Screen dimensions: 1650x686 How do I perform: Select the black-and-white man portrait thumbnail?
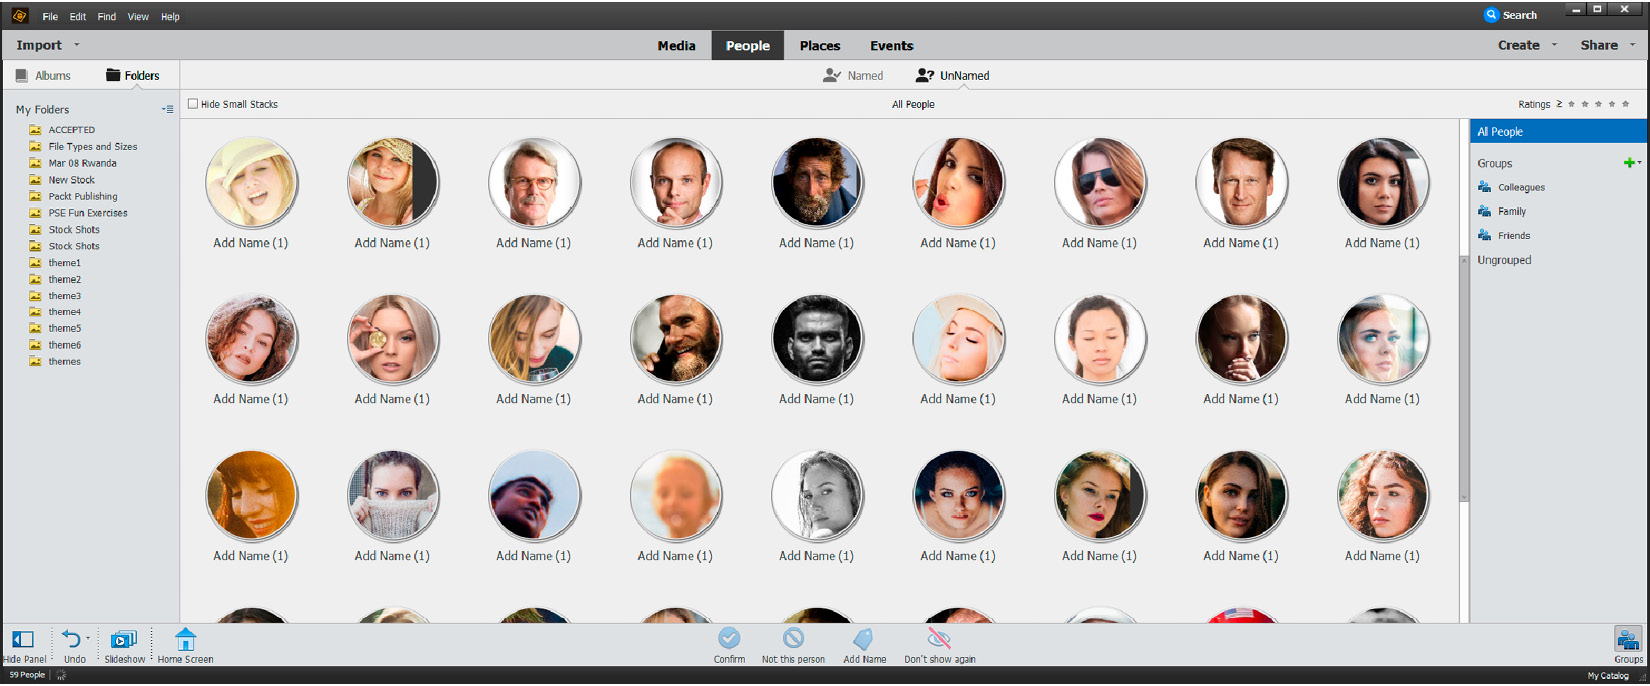pyautogui.click(x=817, y=340)
